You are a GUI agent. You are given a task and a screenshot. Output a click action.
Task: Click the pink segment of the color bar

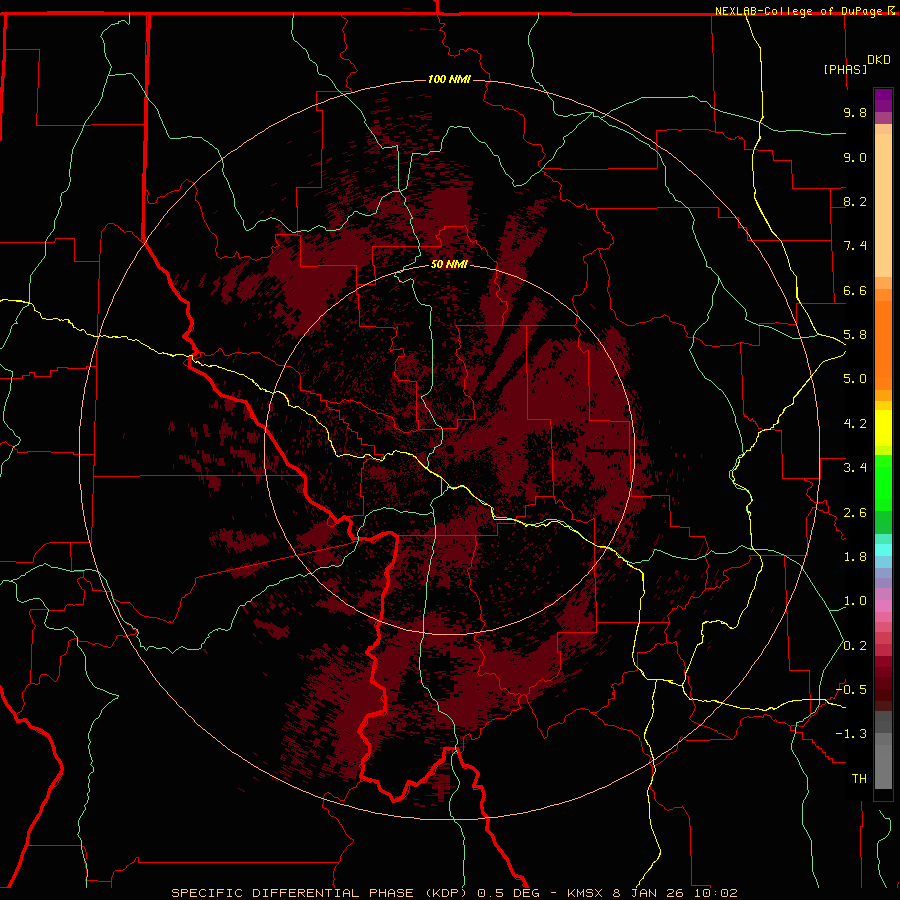[x=883, y=606]
